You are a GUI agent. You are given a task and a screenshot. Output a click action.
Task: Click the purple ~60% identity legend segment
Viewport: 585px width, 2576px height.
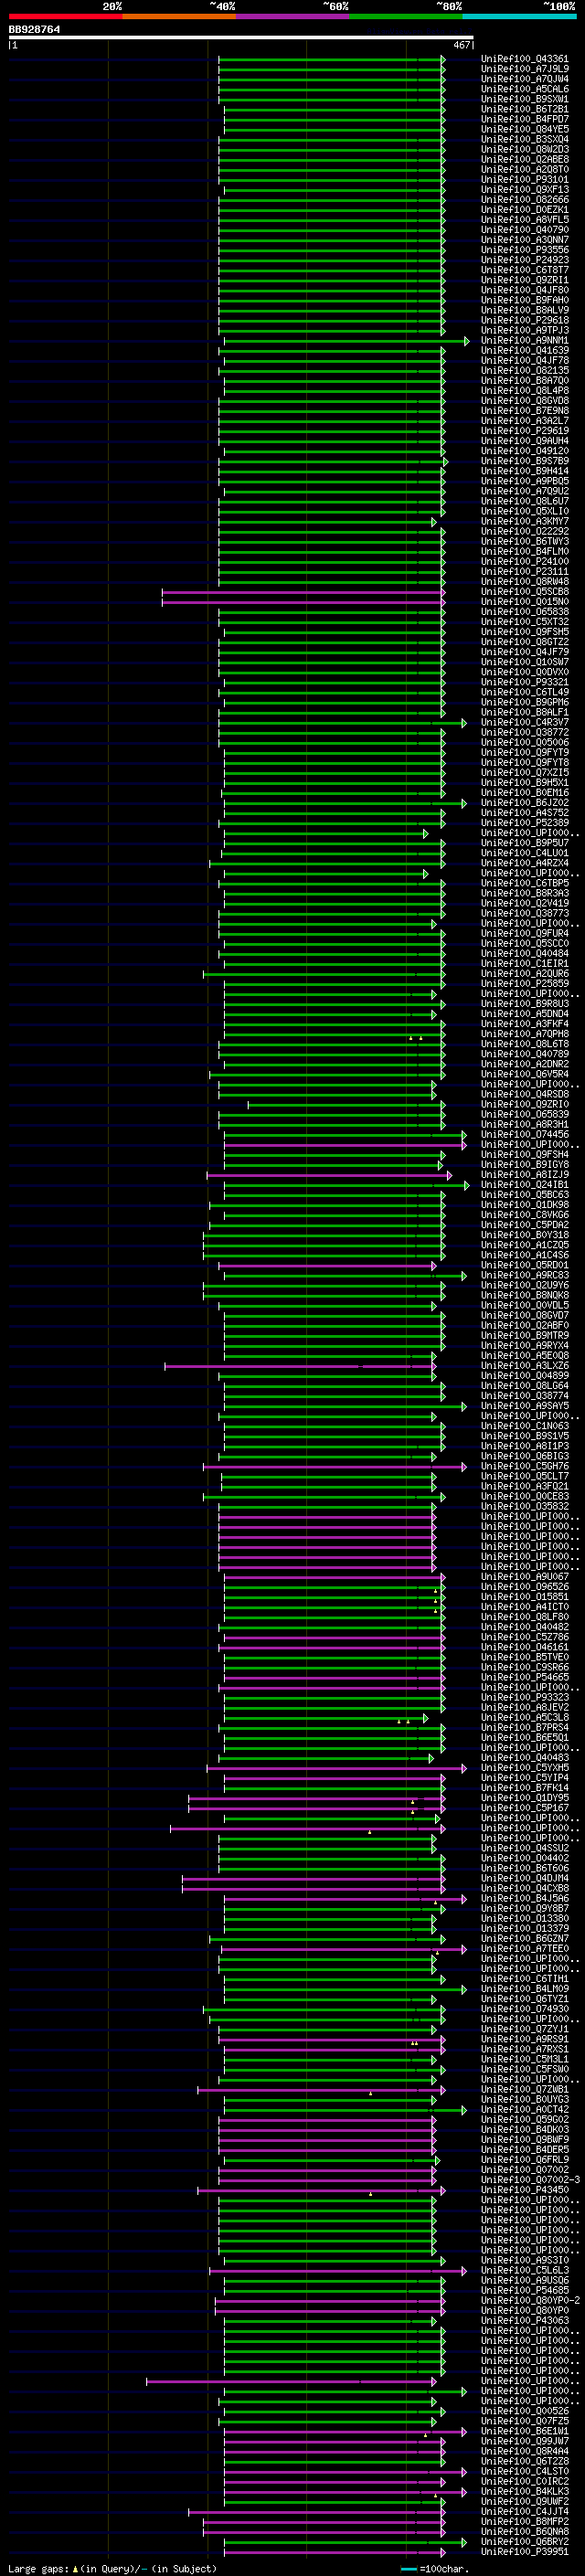pyautogui.click(x=293, y=16)
